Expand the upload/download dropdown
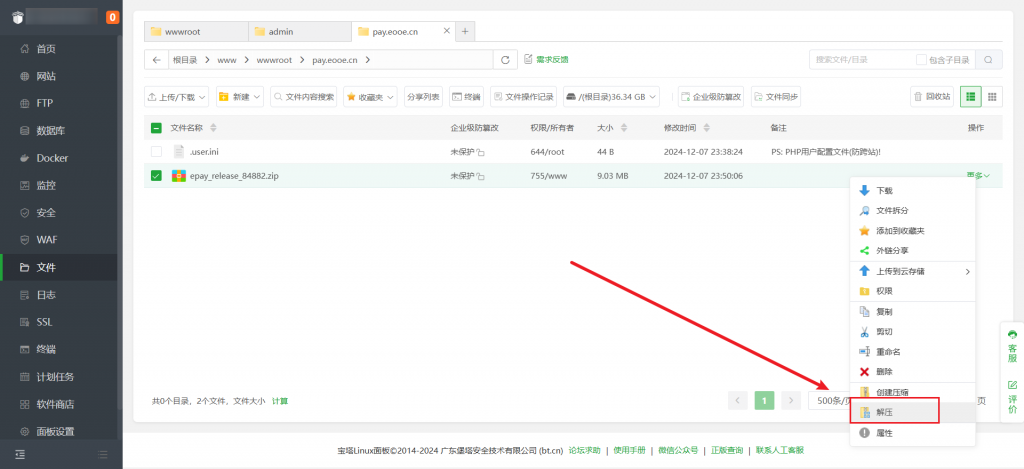Image resolution: width=1024 pixels, height=469 pixels. (x=177, y=97)
